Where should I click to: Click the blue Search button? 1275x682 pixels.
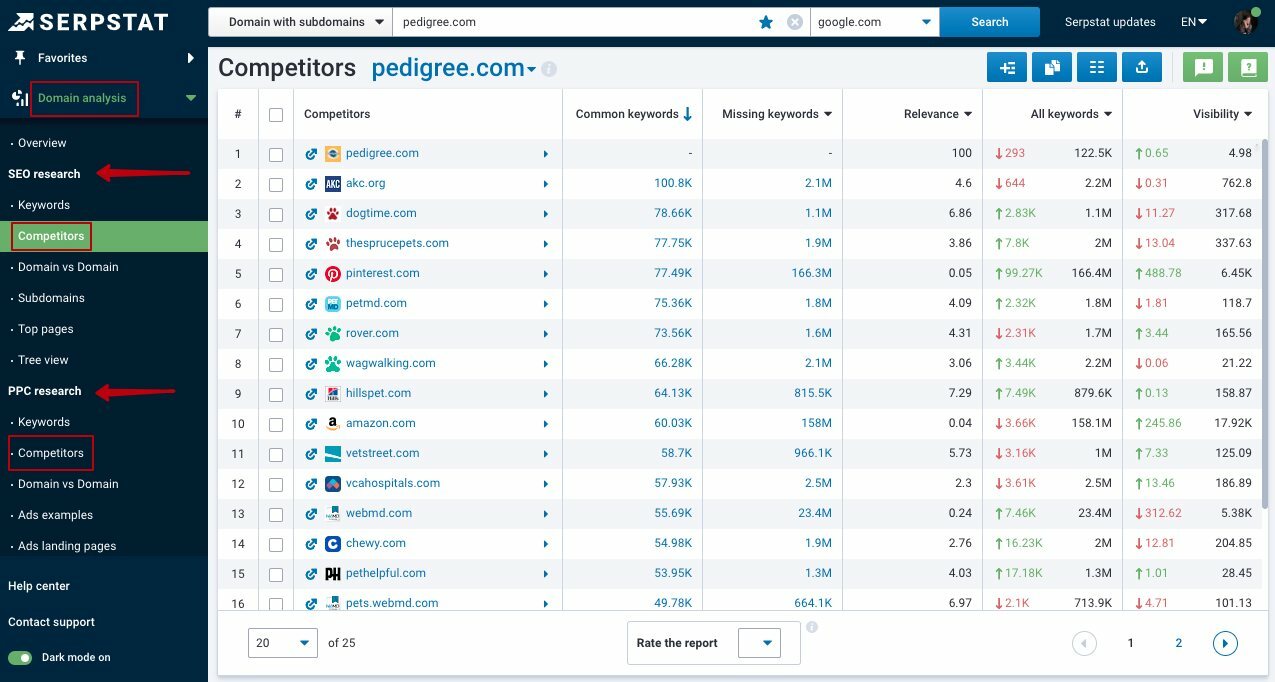coord(990,22)
